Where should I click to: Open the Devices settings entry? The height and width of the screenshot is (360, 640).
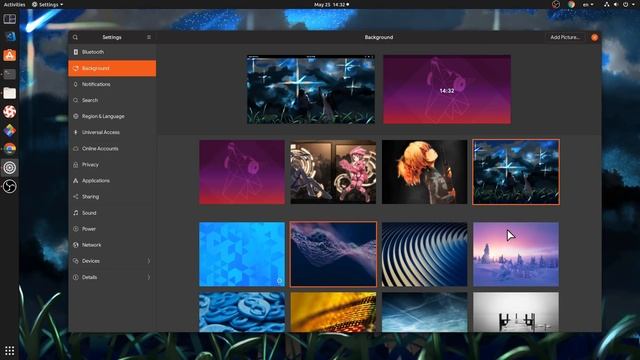pyautogui.click(x=112, y=261)
